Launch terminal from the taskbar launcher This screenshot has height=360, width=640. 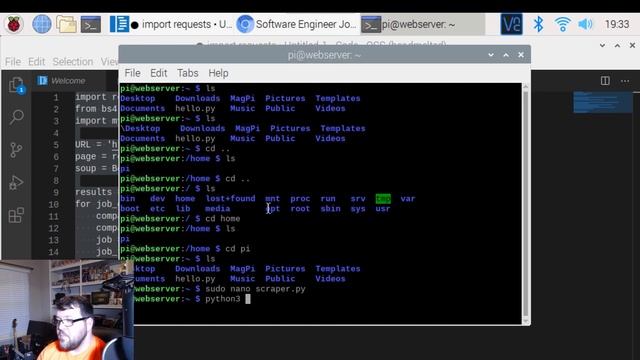(x=91, y=24)
